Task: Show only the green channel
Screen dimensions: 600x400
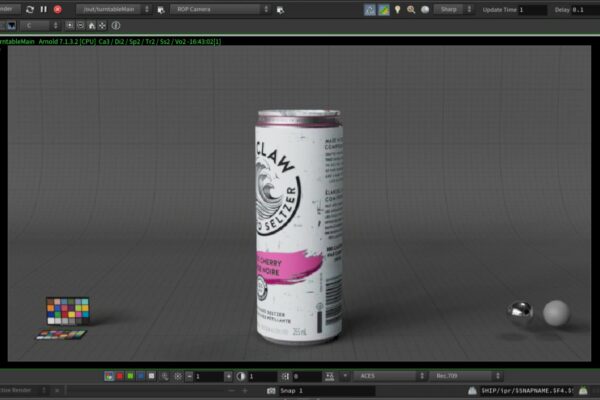Action: click(130, 376)
